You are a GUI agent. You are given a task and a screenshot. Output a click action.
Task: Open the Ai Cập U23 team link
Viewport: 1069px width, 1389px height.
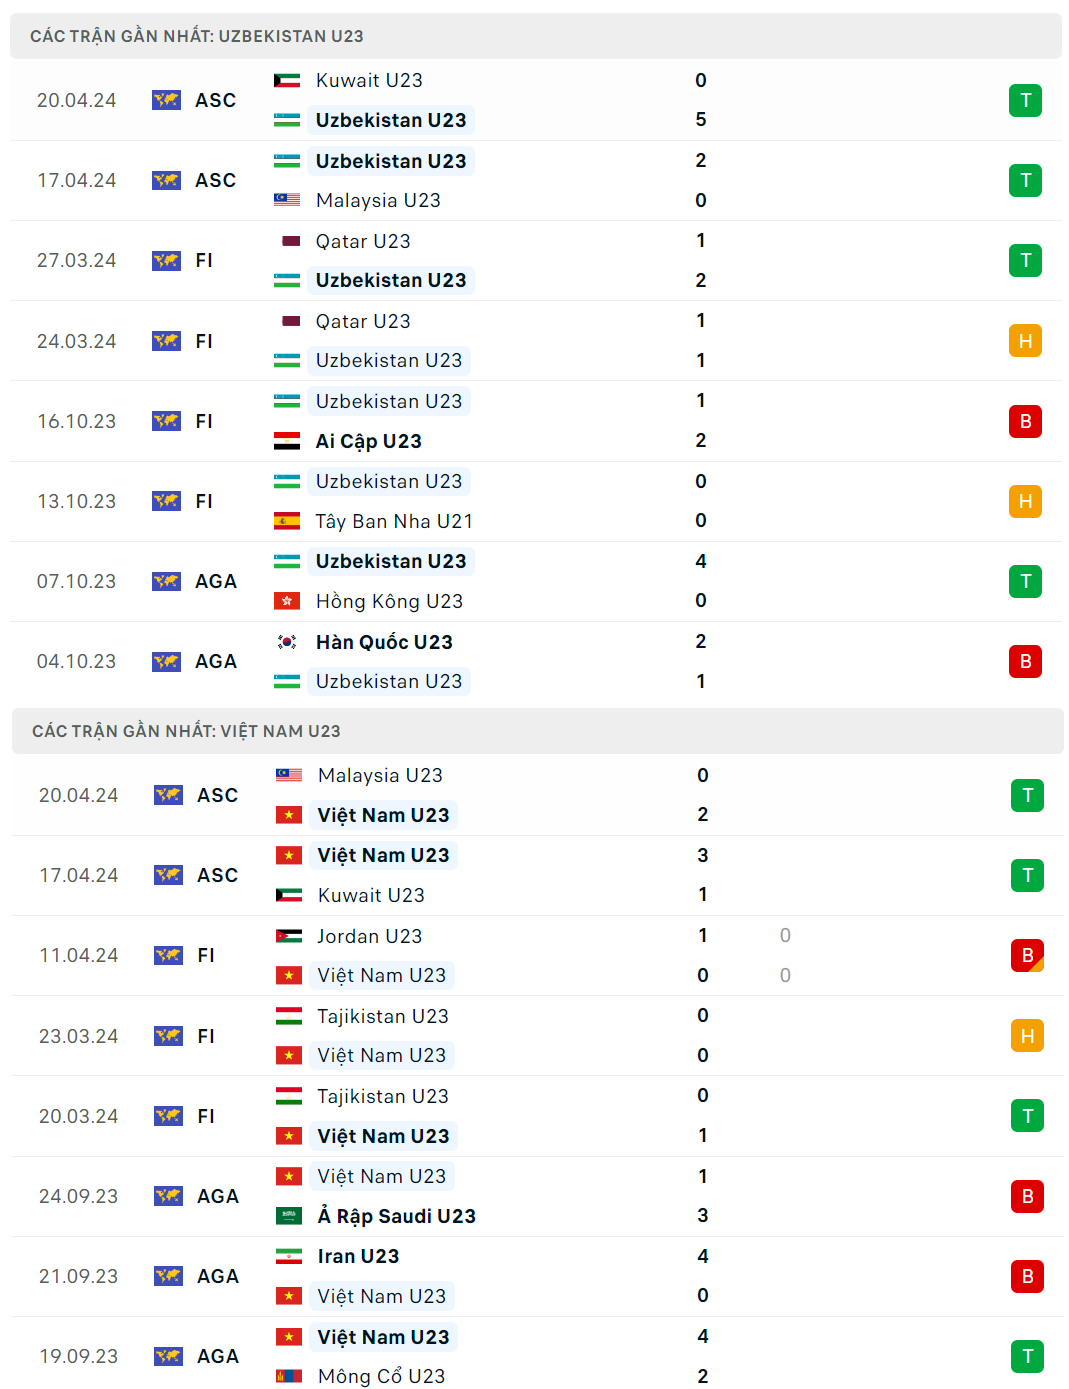coord(368,441)
